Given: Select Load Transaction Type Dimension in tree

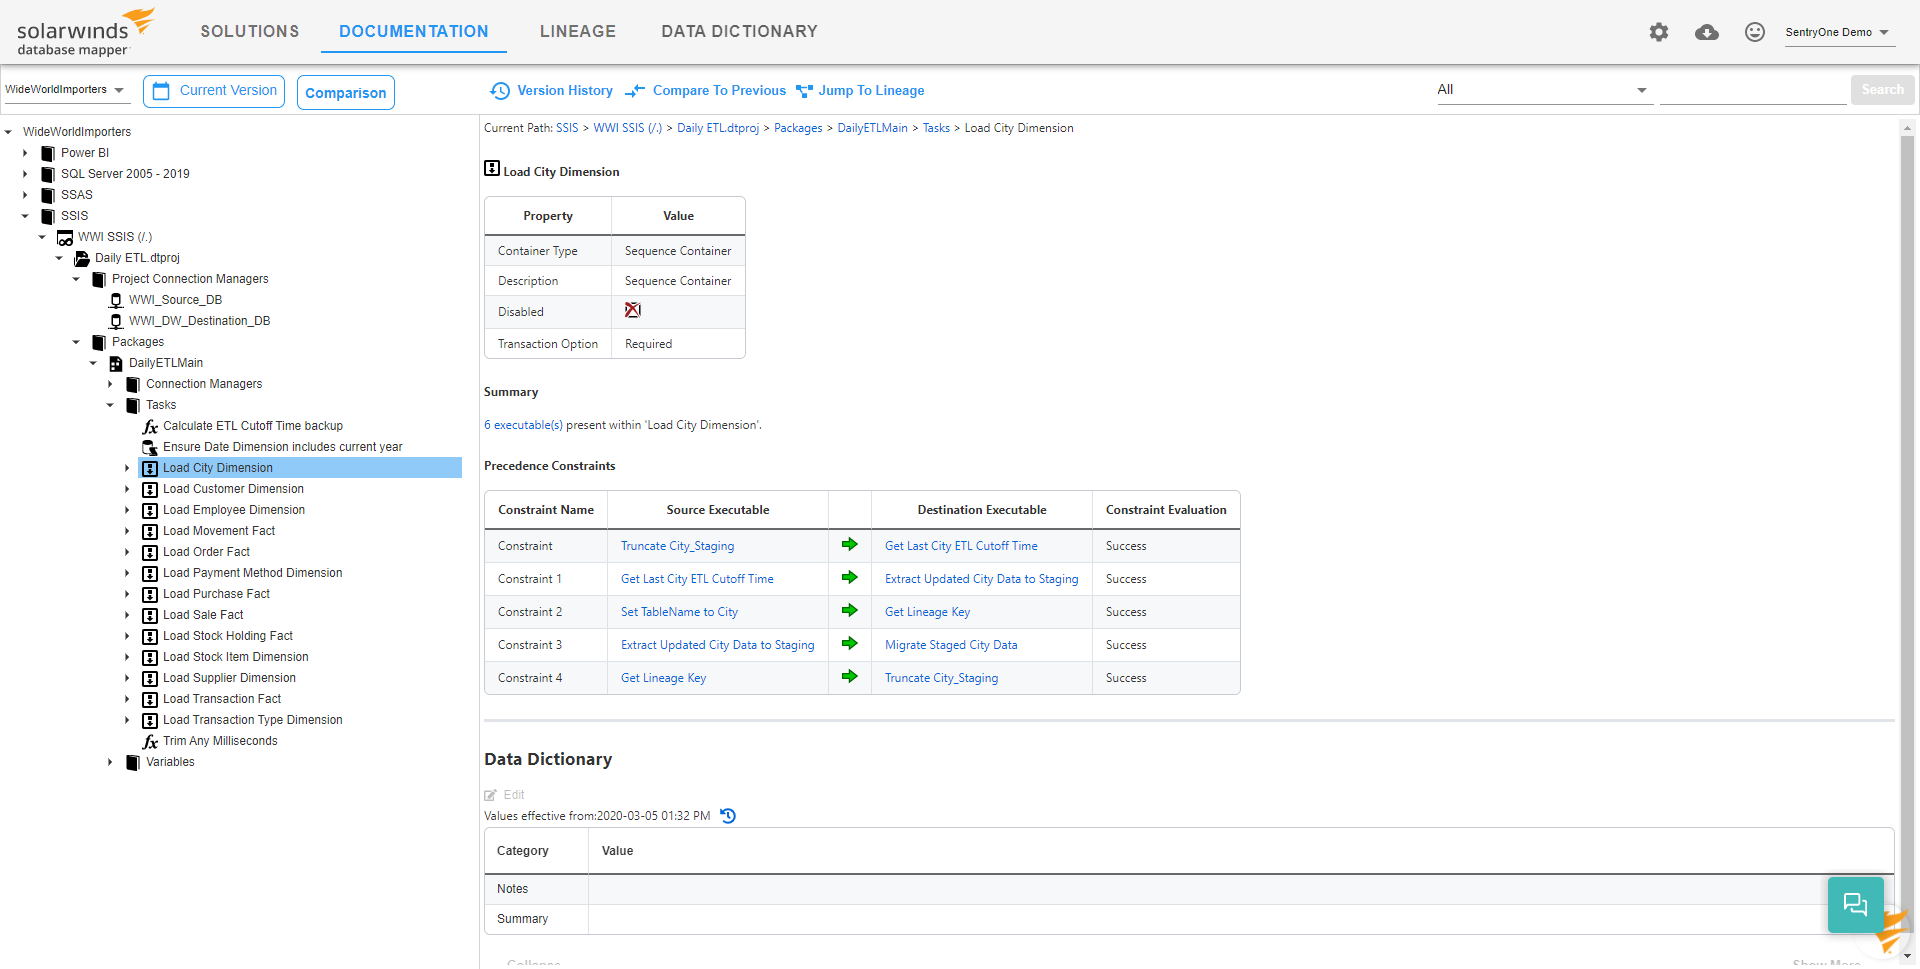Looking at the screenshot, I should pos(253,720).
